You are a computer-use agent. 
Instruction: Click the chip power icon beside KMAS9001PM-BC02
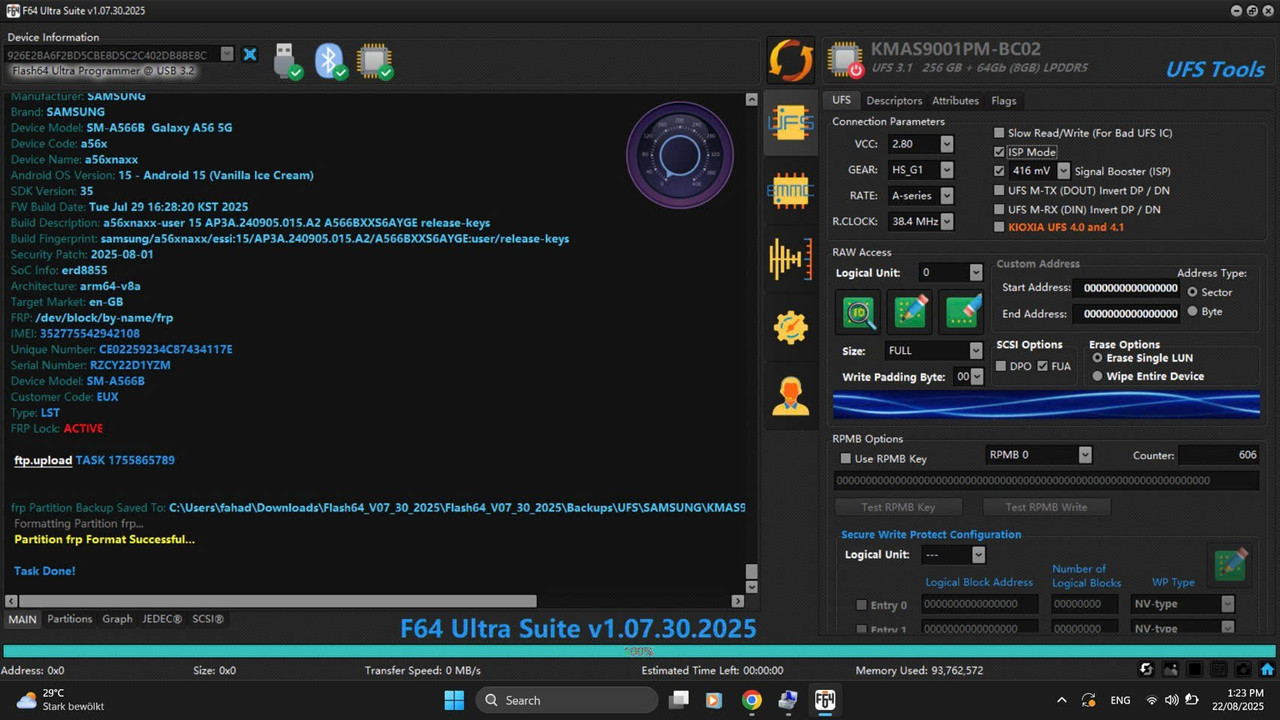(846, 60)
